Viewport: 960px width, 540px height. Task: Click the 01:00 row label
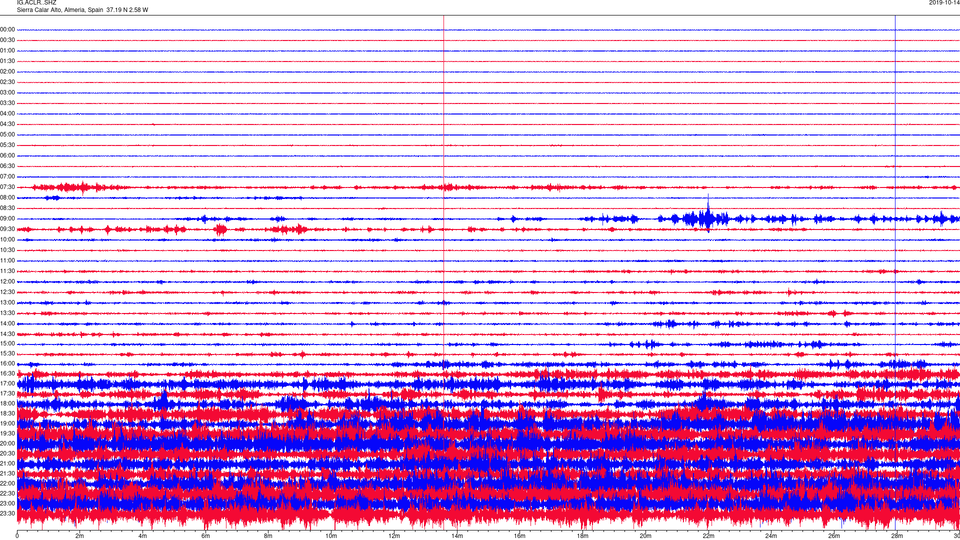[x=7, y=51]
